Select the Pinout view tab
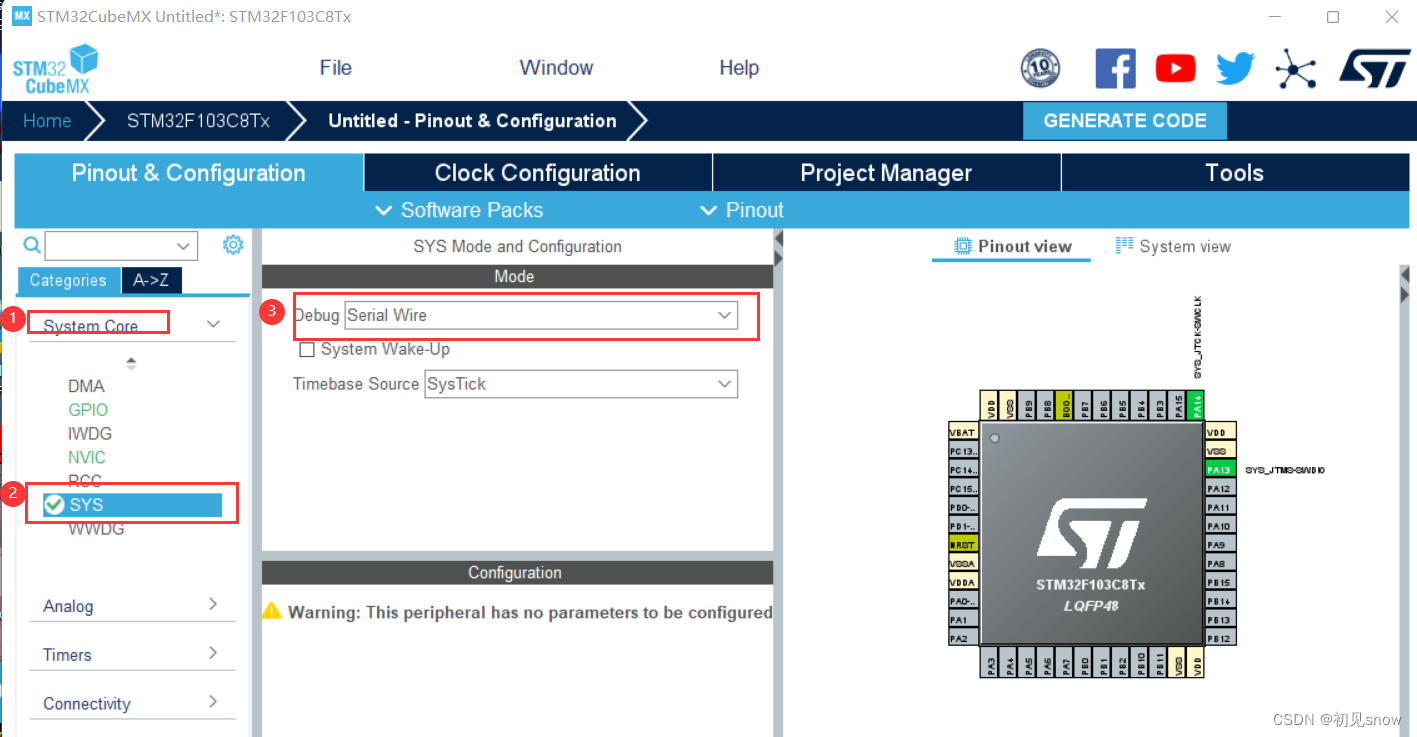 (x=1012, y=246)
